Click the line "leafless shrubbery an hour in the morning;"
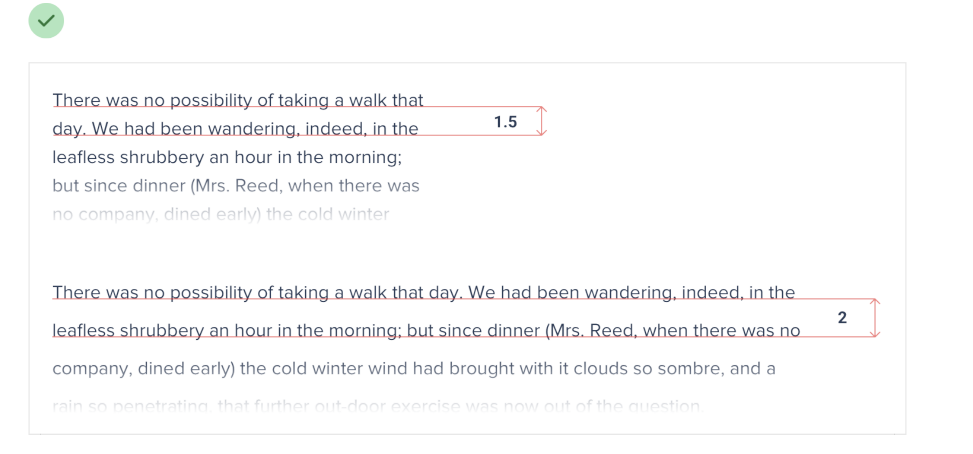This screenshot has width=973, height=454. point(227,158)
